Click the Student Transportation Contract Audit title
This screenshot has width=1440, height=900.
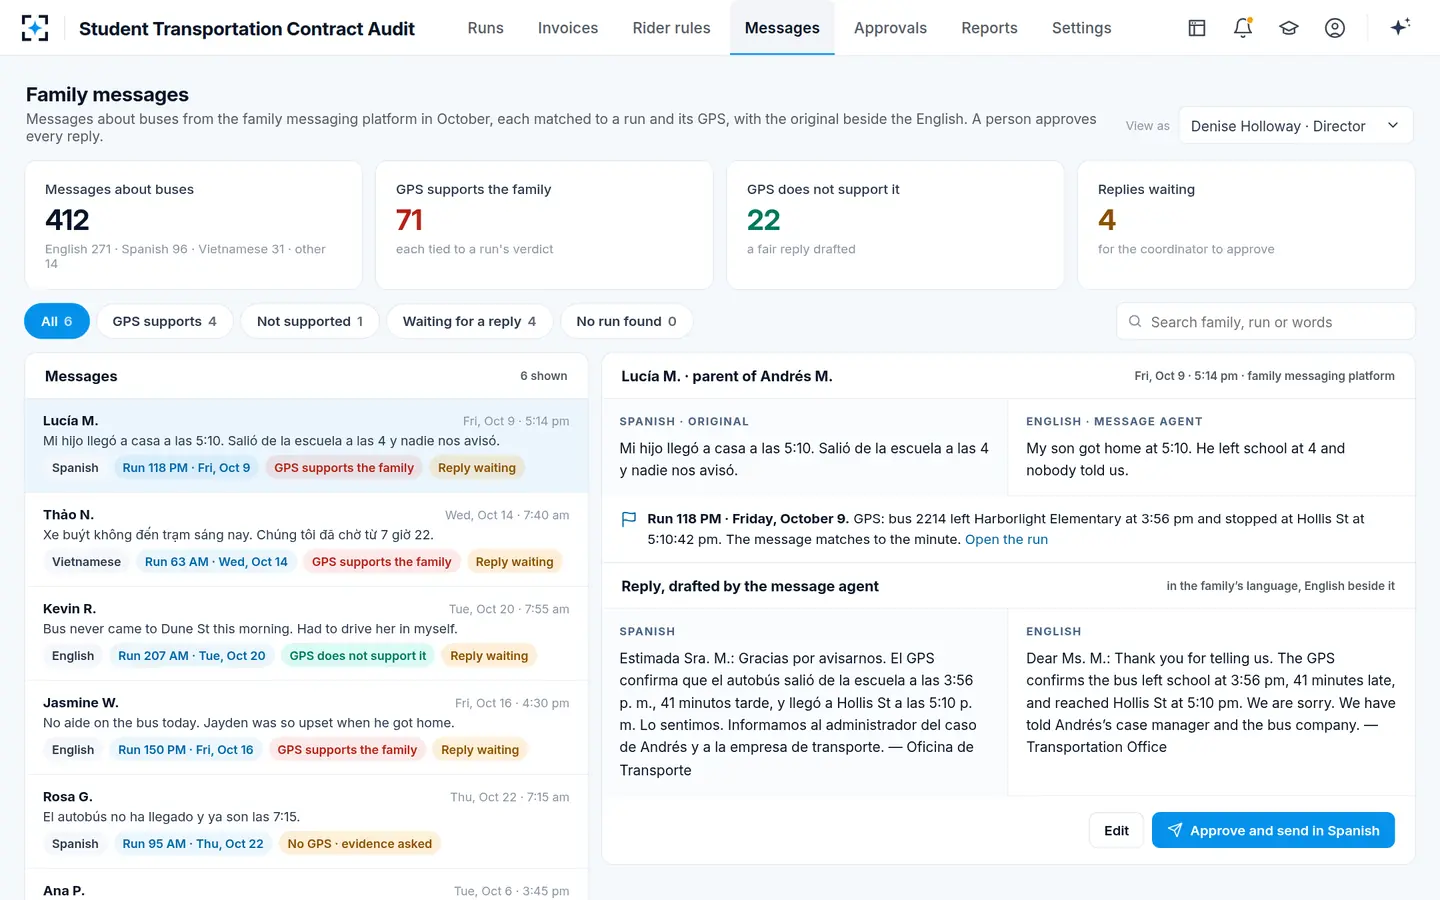click(x=247, y=29)
